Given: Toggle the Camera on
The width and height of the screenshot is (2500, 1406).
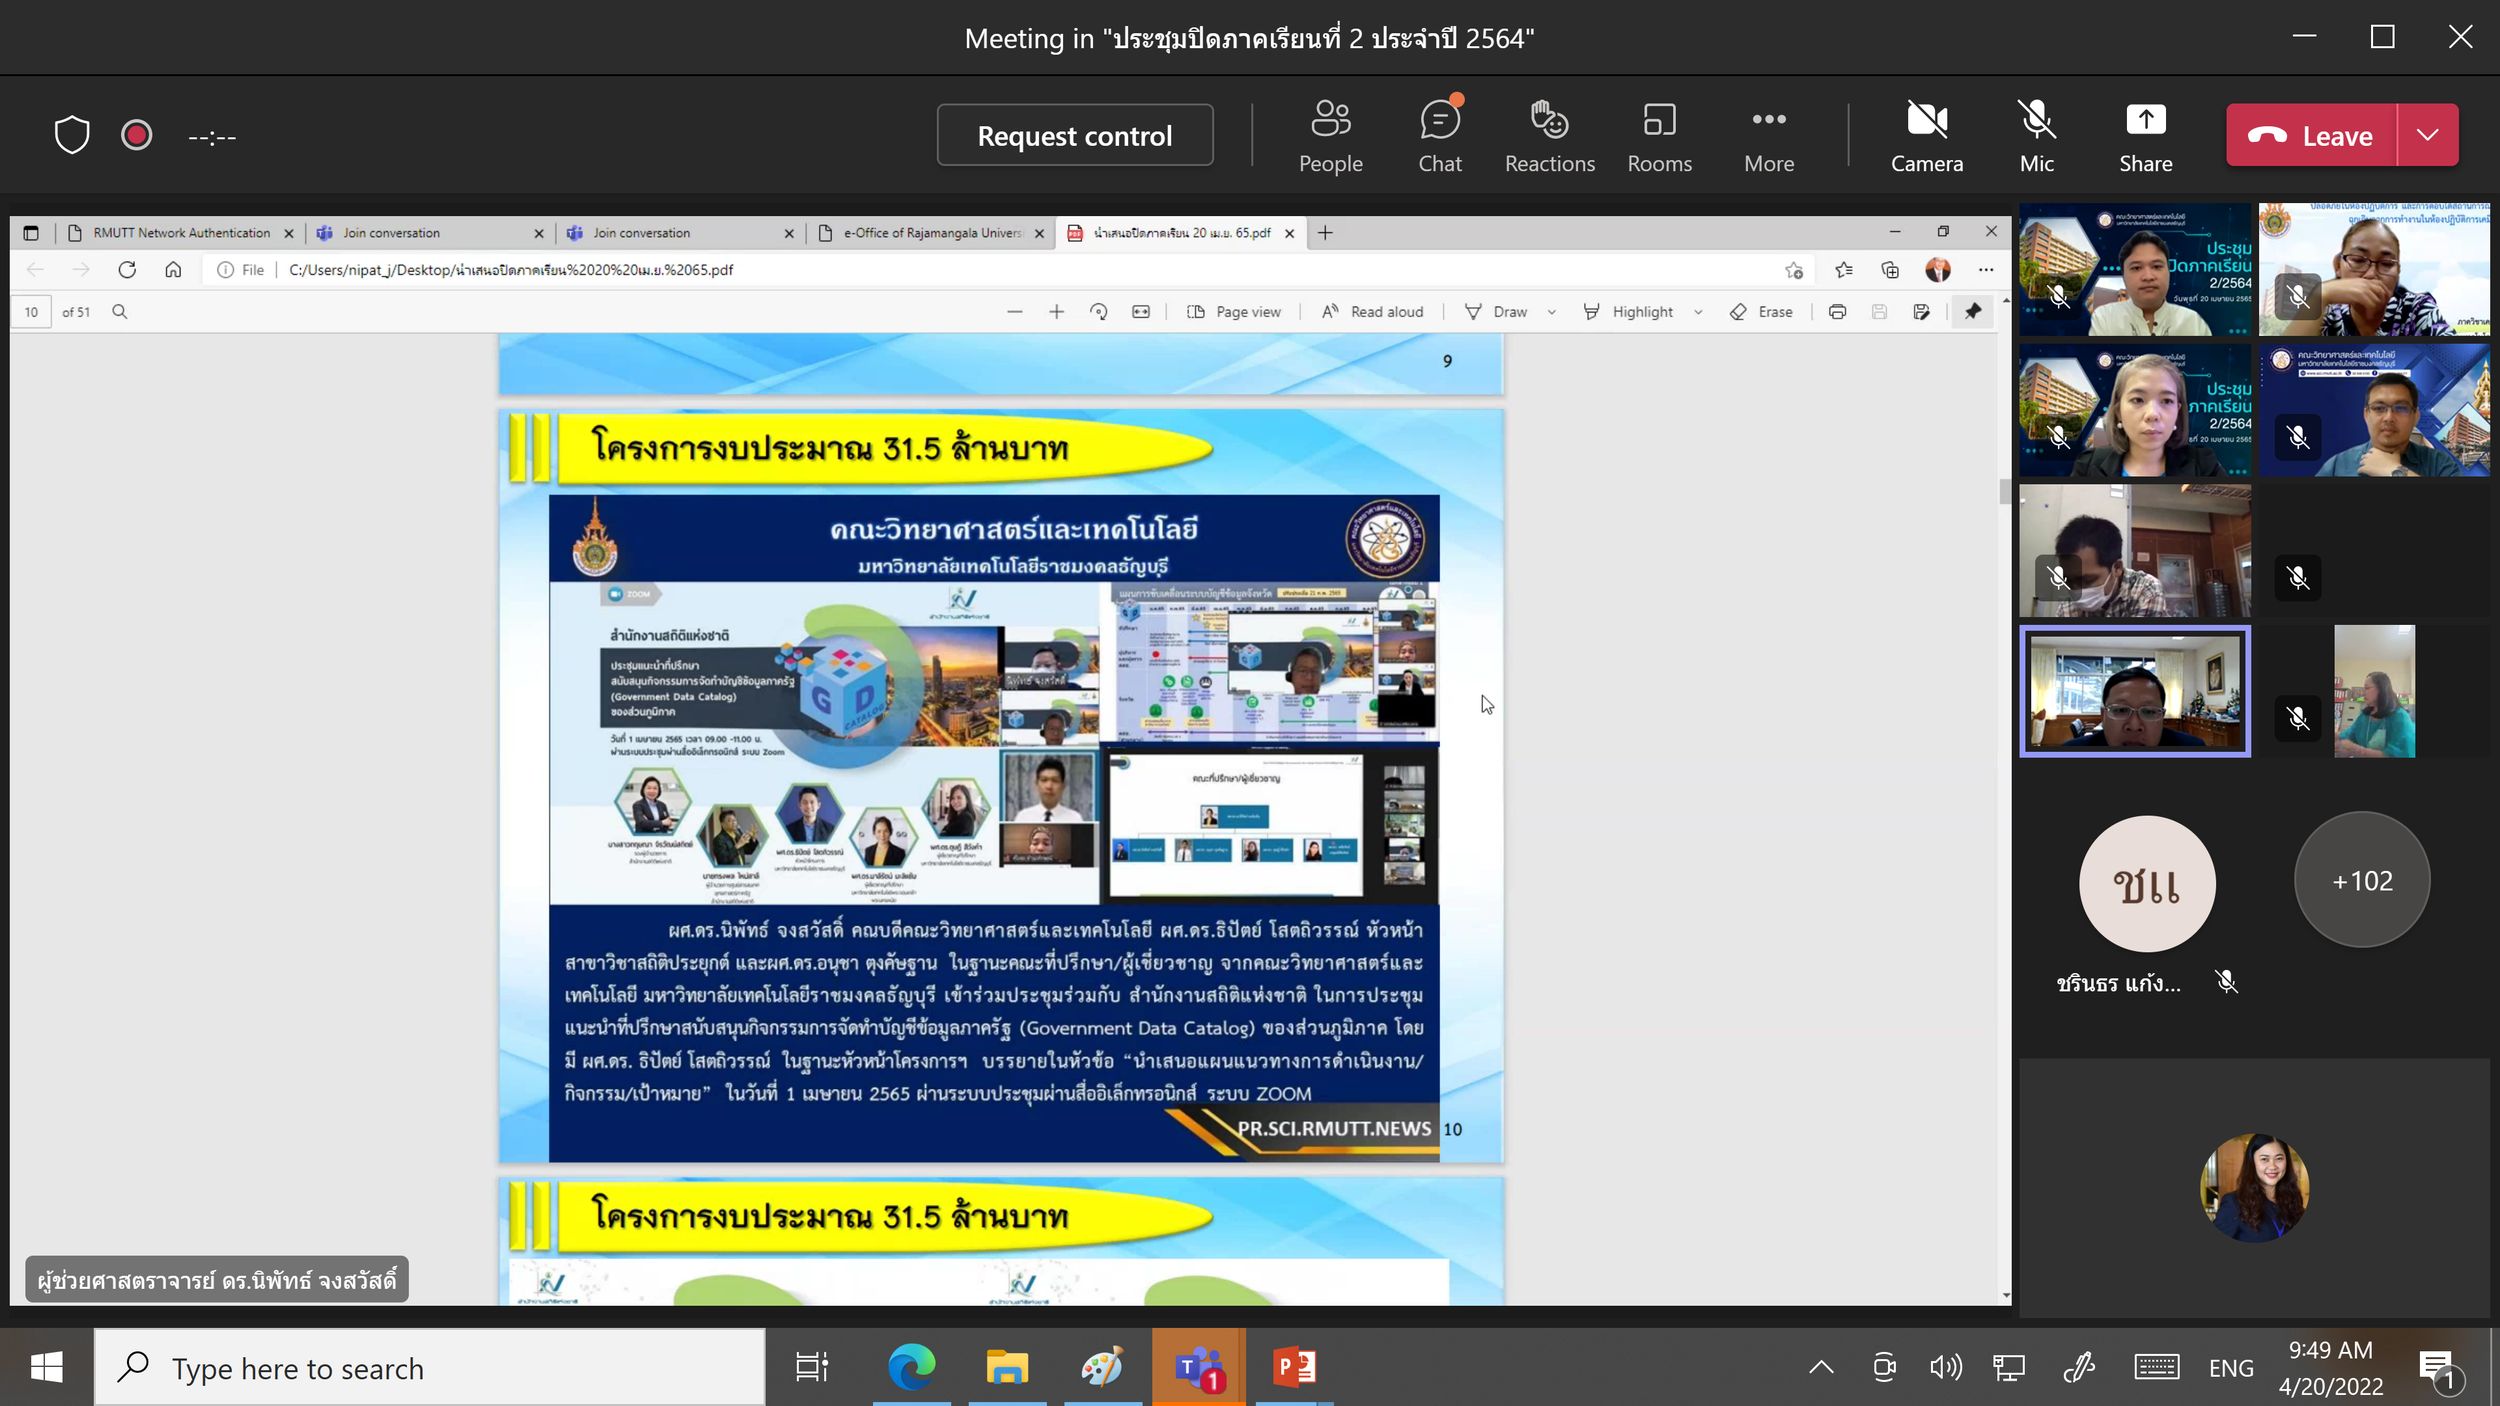Looking at the screenshot, I should [1926, 137].
